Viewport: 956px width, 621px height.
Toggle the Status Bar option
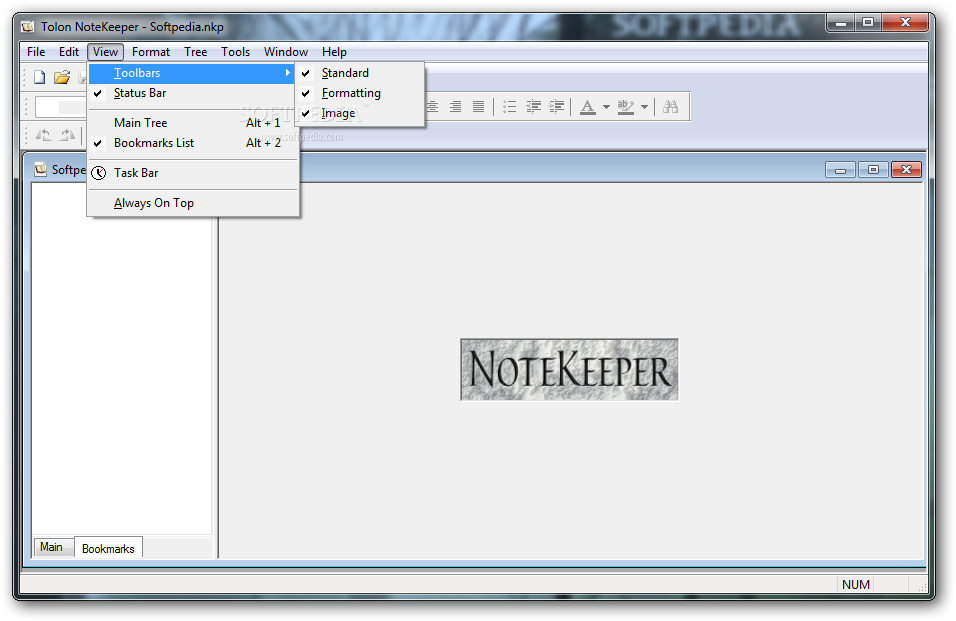tap(193, 93)
